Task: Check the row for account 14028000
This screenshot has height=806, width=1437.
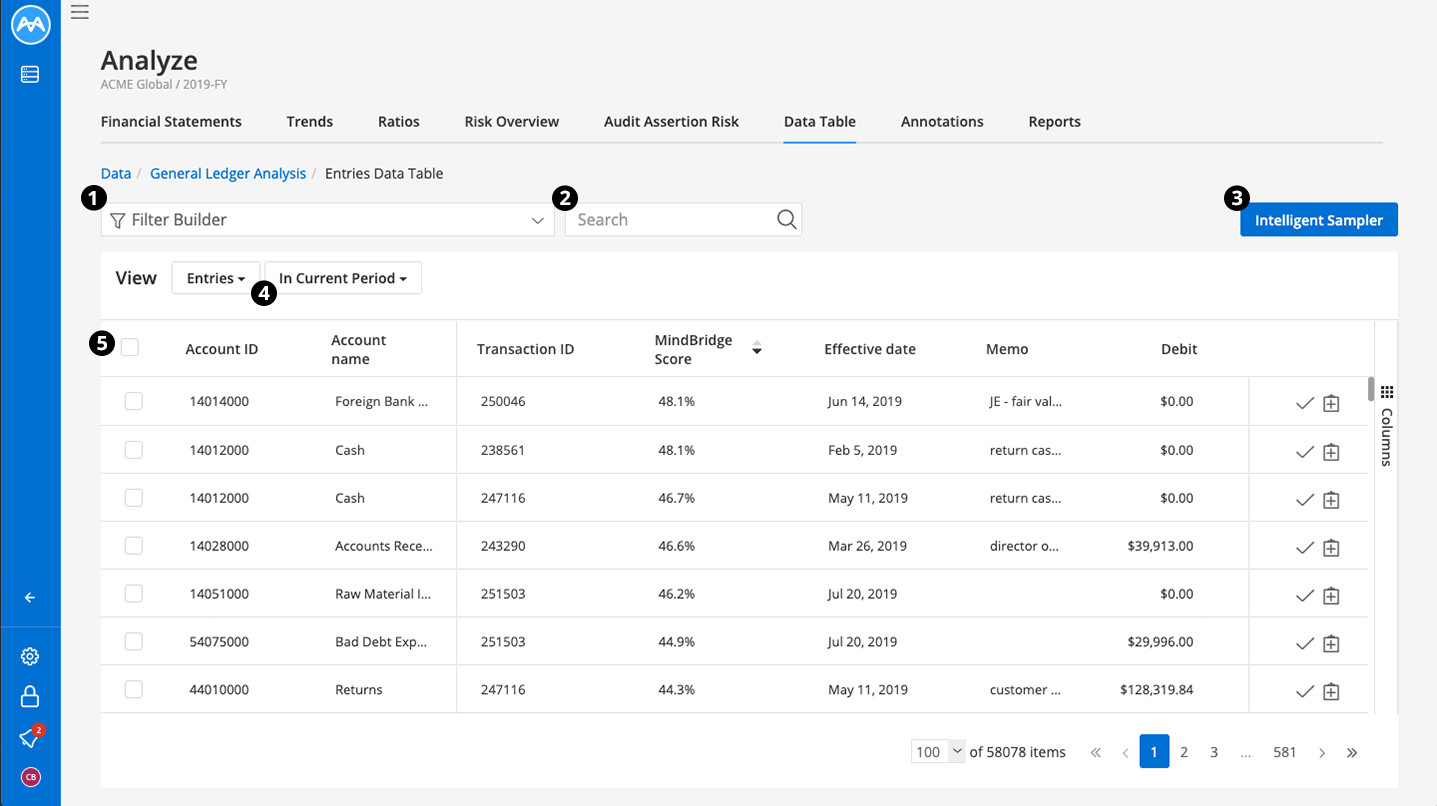Action: click(x=134, y=545)
